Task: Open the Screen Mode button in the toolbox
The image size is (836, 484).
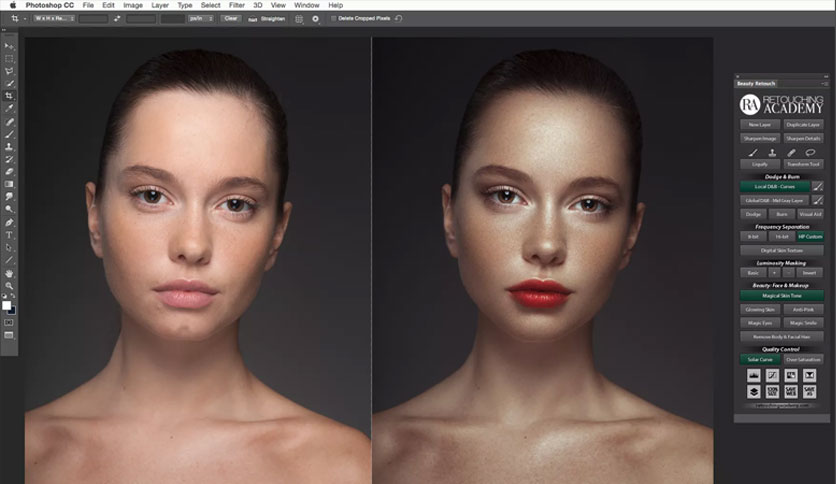Action: point(9,335)
